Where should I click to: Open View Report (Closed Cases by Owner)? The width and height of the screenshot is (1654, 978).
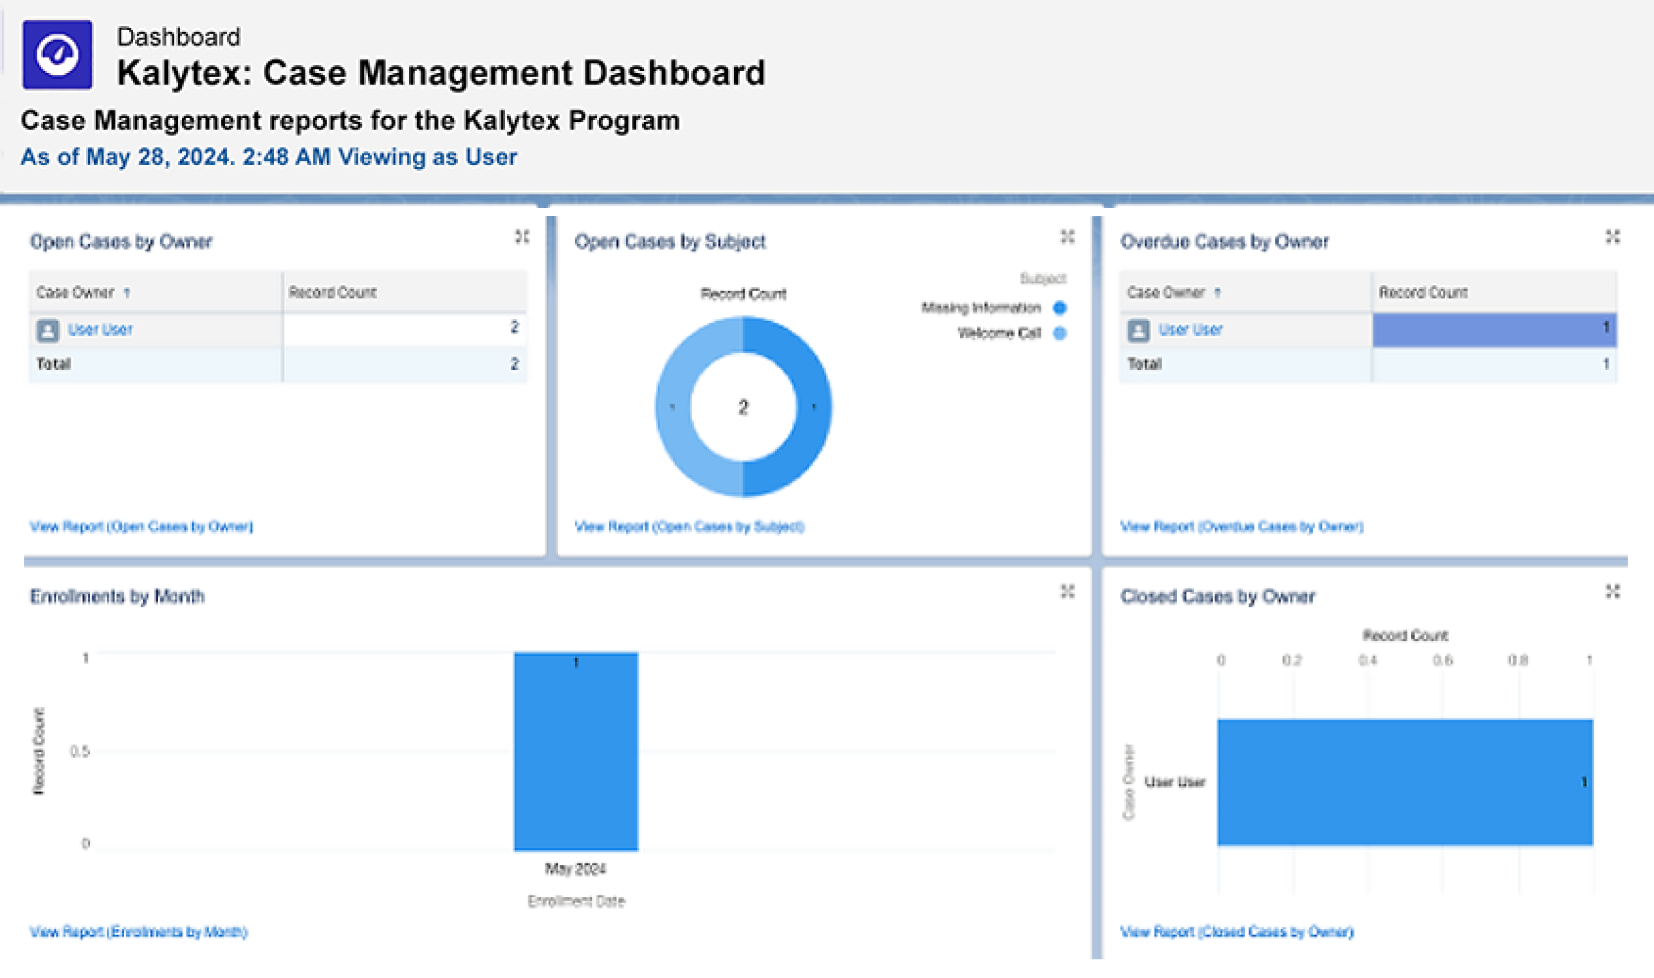pos(1237,932)
